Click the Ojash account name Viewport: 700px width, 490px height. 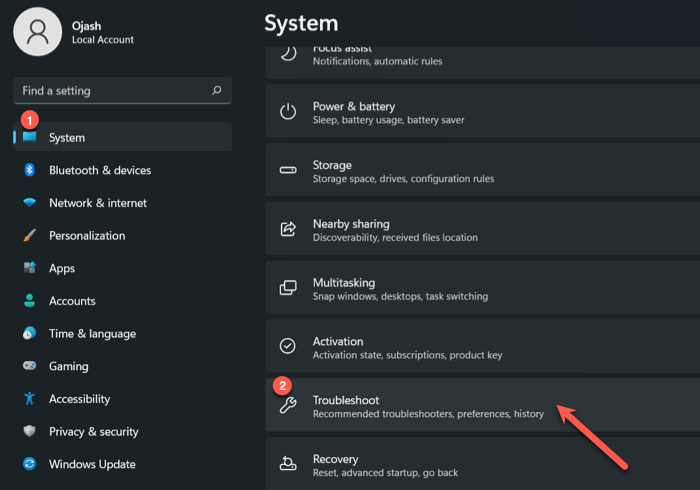coord(87,26)
